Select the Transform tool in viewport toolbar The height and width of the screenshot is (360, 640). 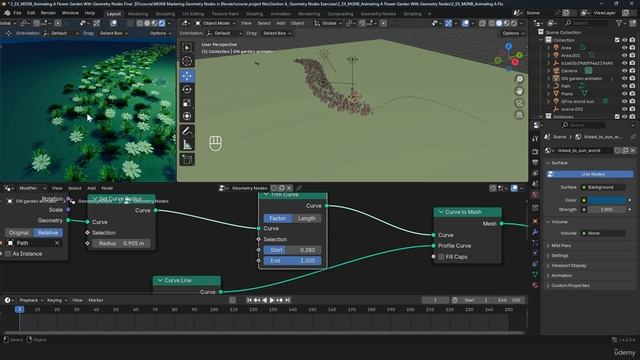coord(187,116)
